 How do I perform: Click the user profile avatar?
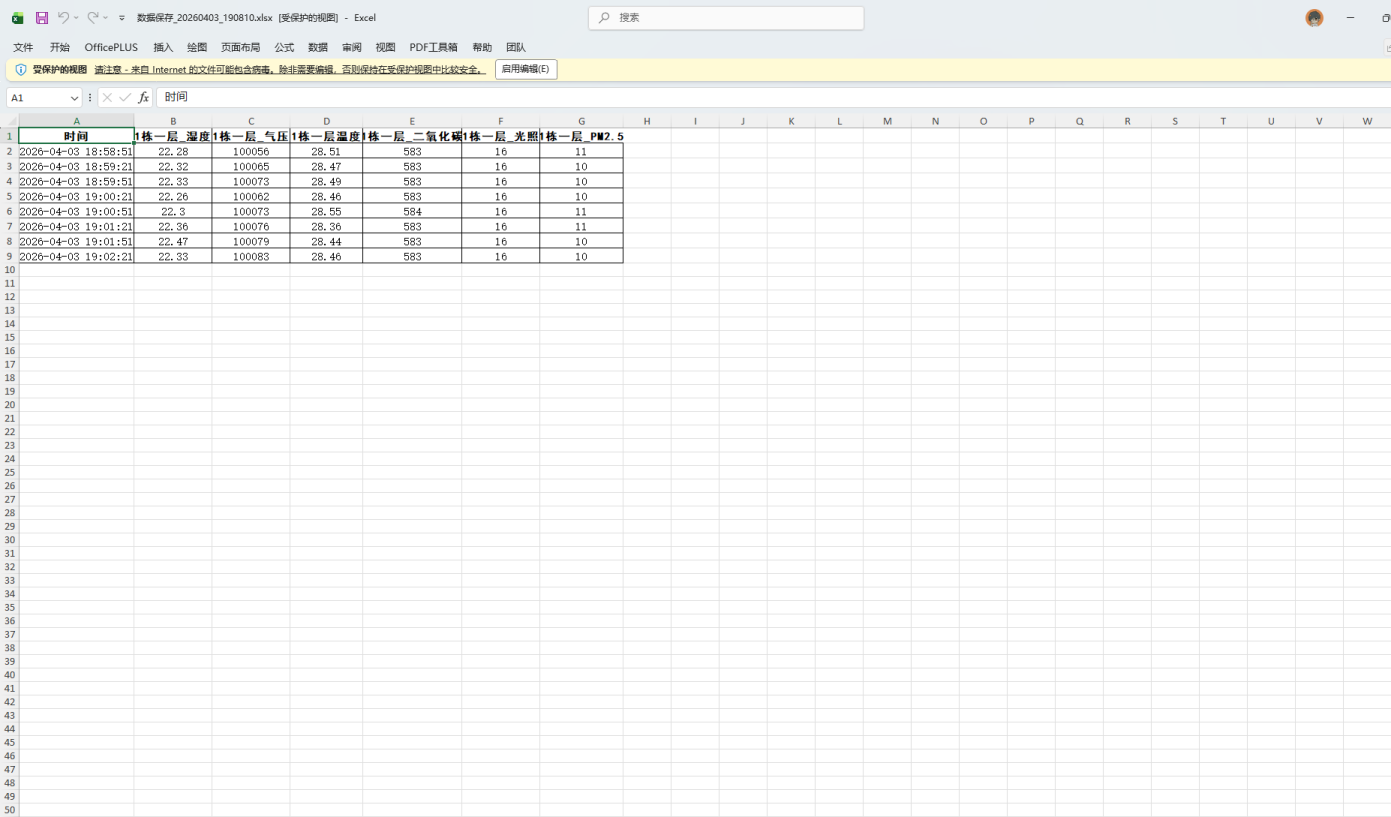click(x=1314, y=18)
